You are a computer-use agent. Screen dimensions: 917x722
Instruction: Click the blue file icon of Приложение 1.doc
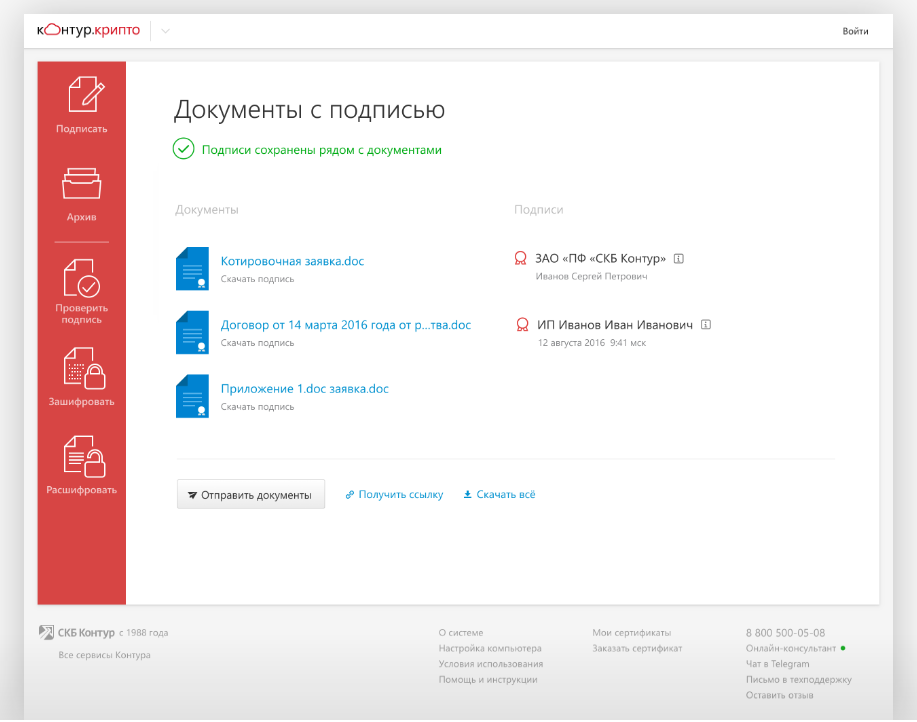(192, 396)
